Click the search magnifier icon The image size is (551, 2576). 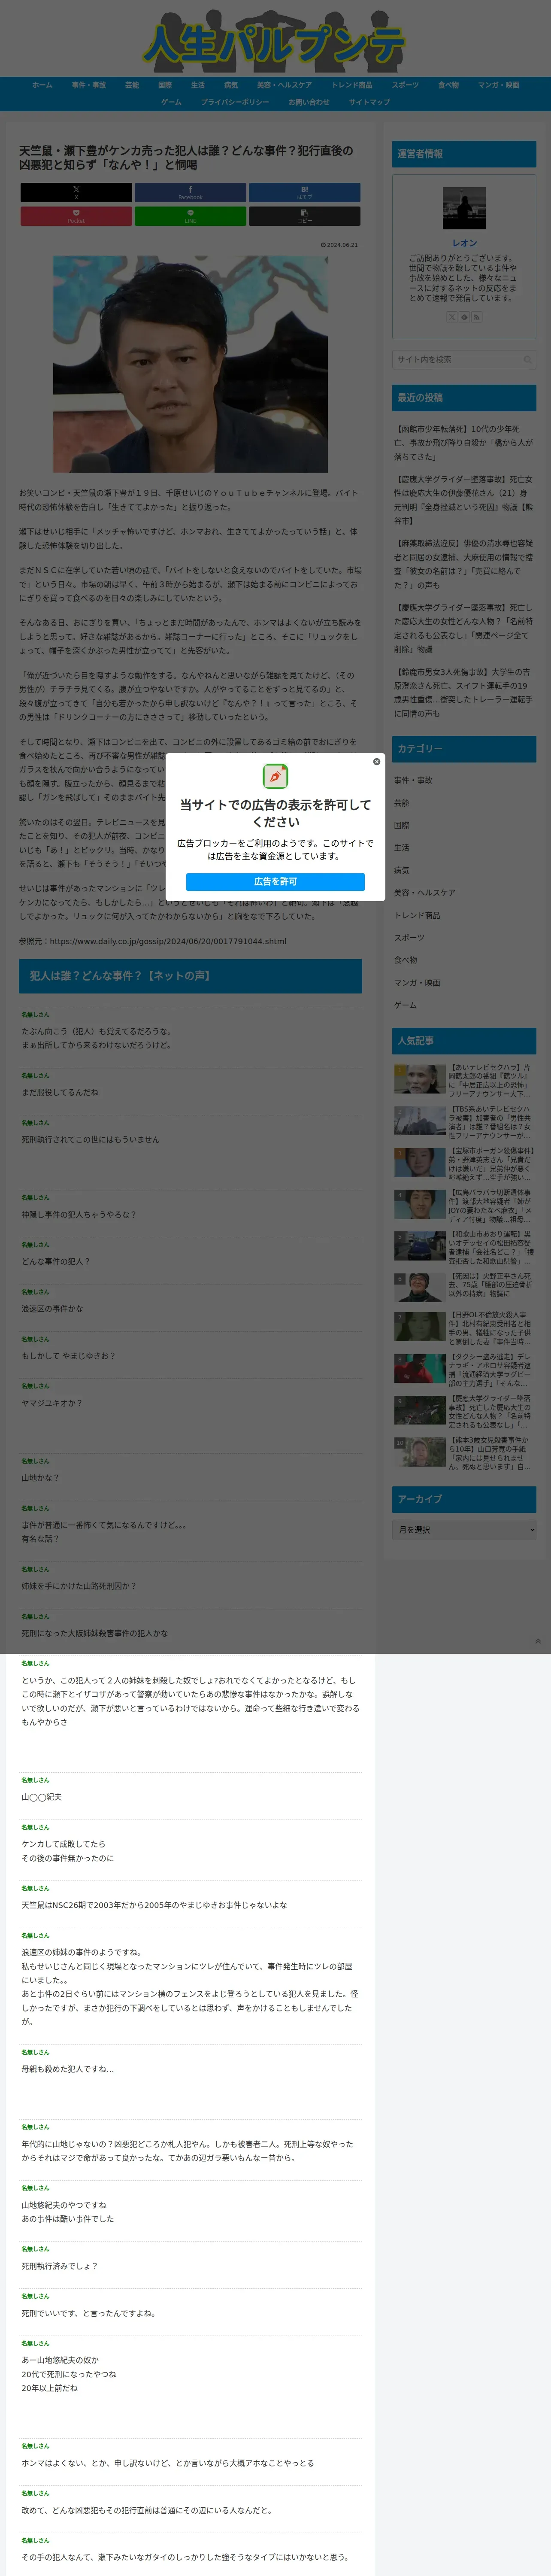[x=527, y=360]
